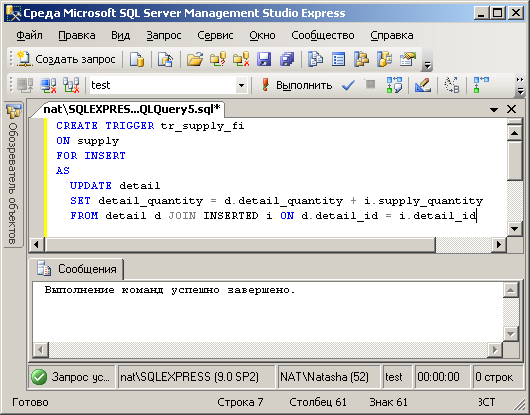Open the Сервис menu

(x=215, y=35)
